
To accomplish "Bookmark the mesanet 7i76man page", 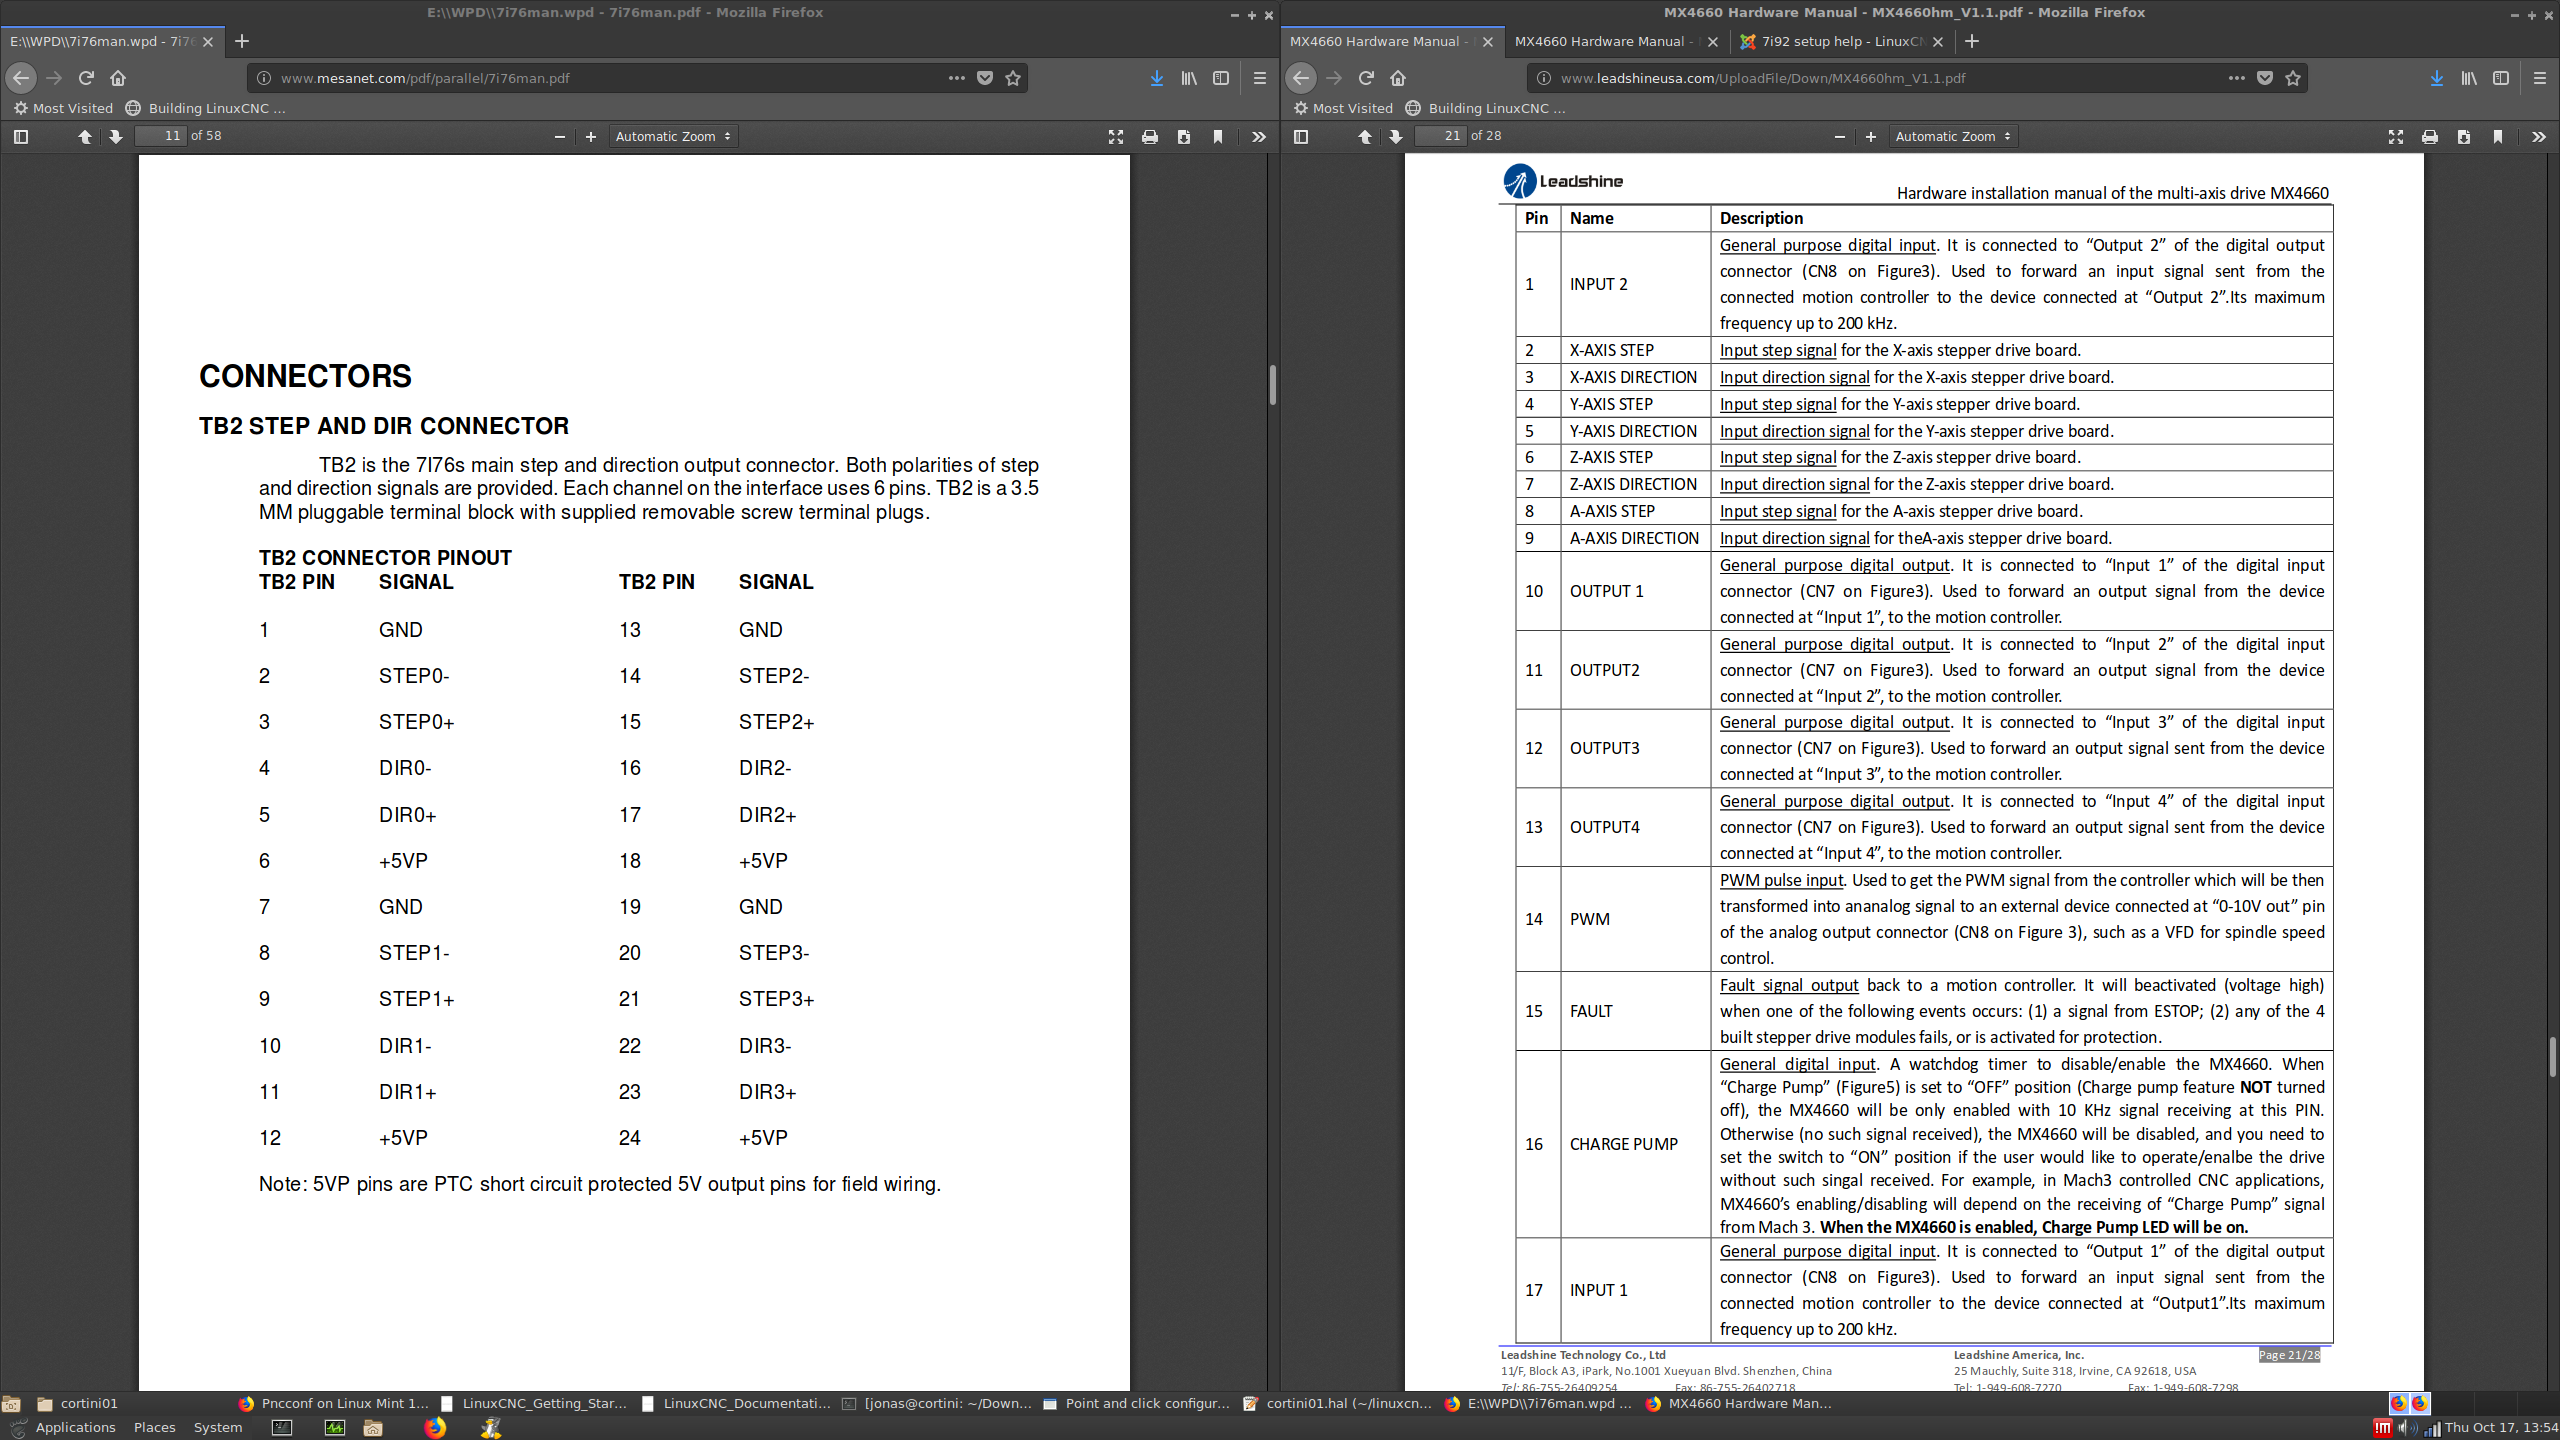I will click(x=1013, y=78).
